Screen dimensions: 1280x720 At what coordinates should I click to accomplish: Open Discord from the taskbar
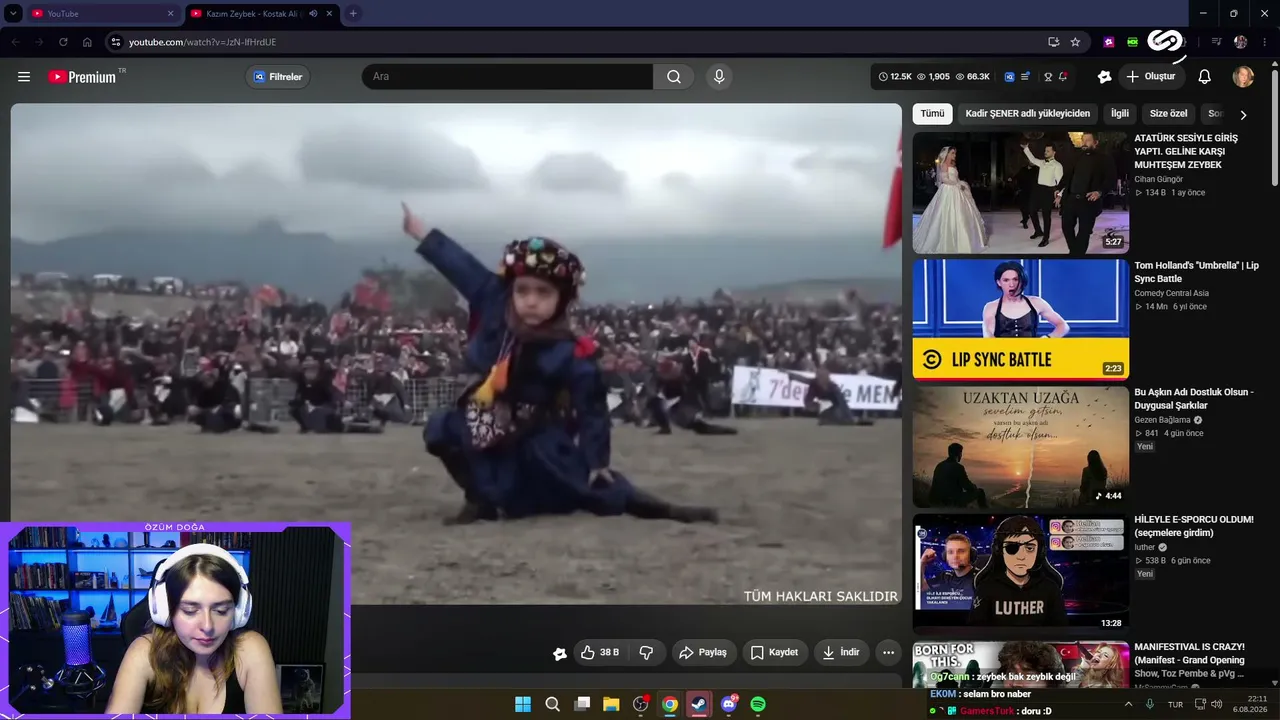coord(729,704)
